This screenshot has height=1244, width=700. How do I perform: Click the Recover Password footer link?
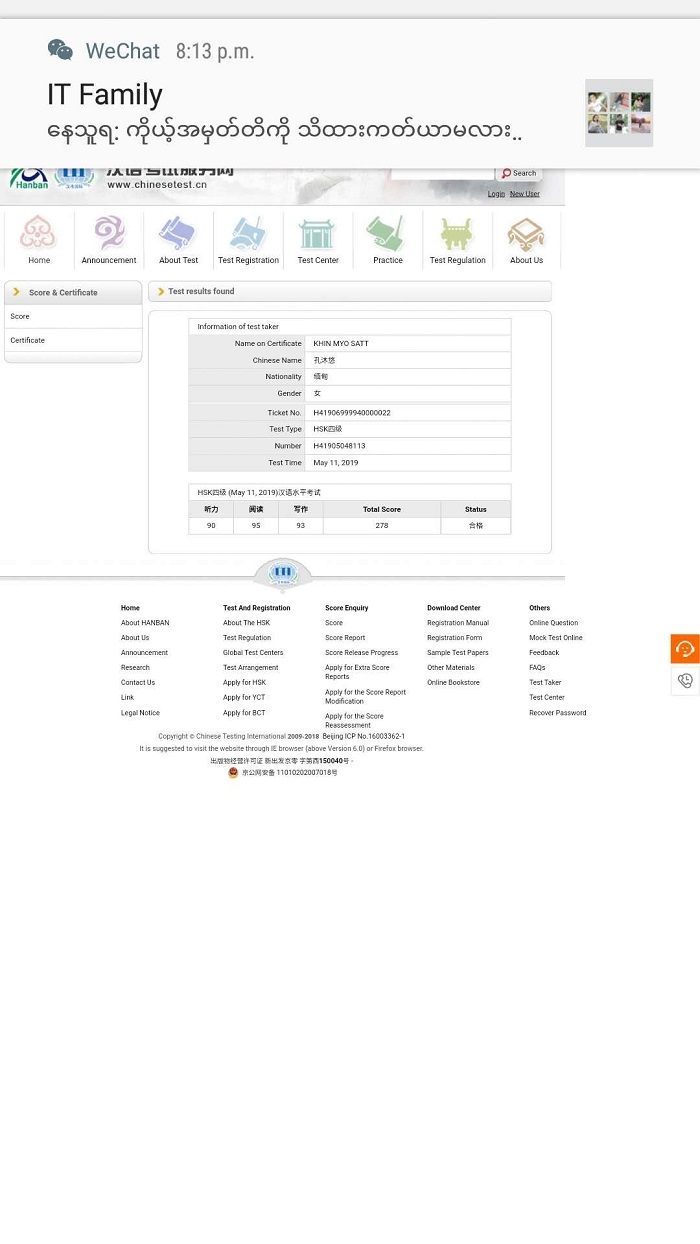[557, 713]
